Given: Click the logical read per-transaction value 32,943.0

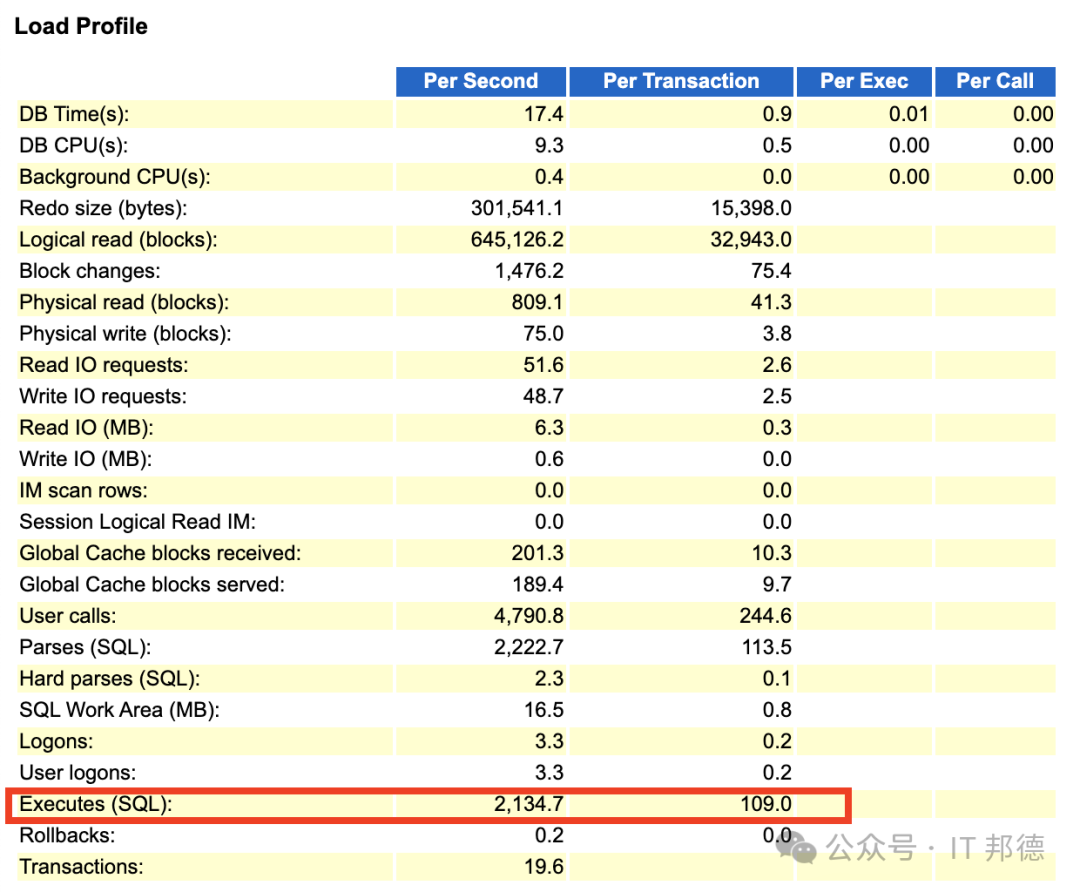Looking at the screenshot, I should point(751,240).
